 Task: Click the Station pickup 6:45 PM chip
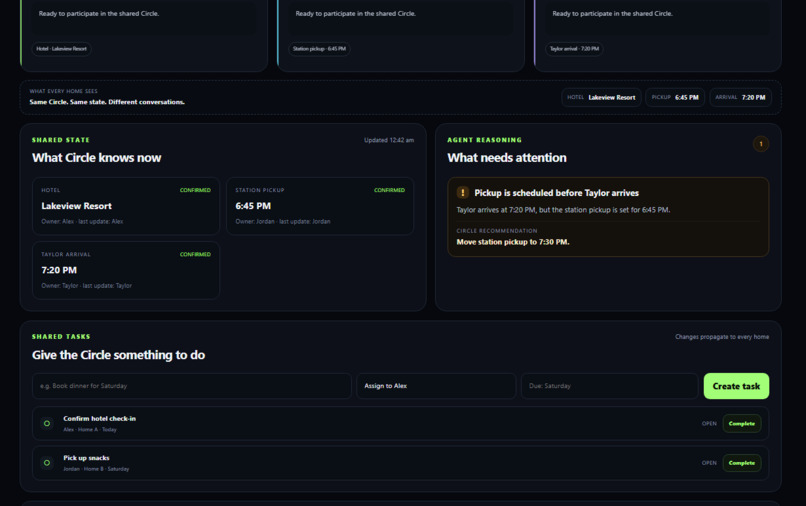319,49
